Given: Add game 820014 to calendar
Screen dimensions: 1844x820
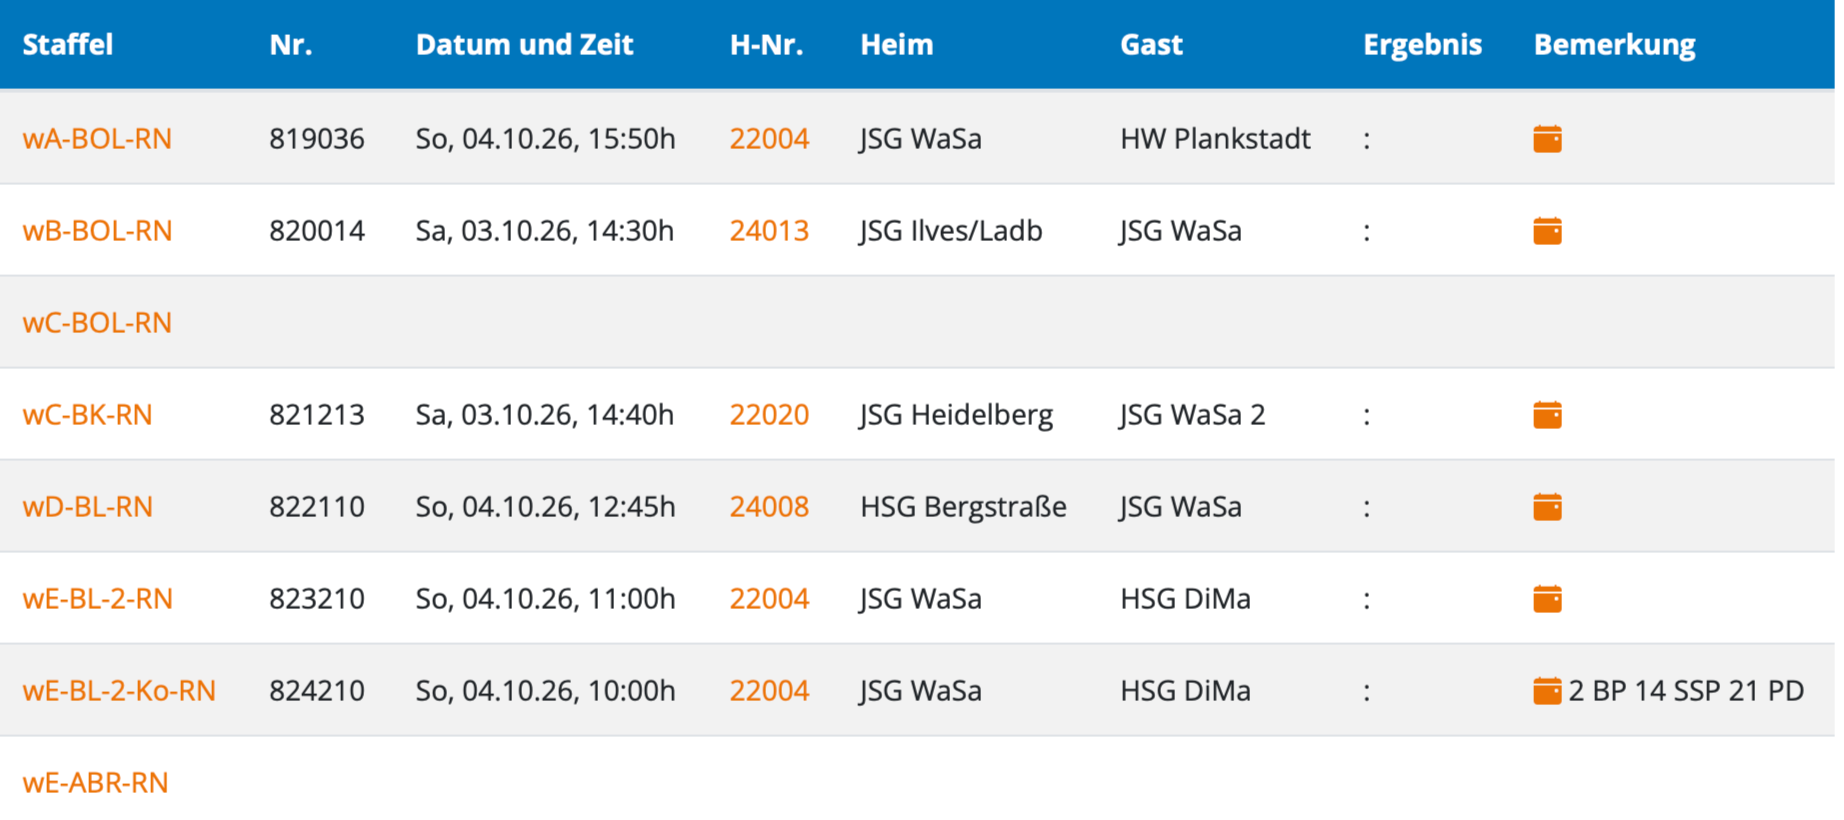Looking at the screenshot, I should (1547, 231).
